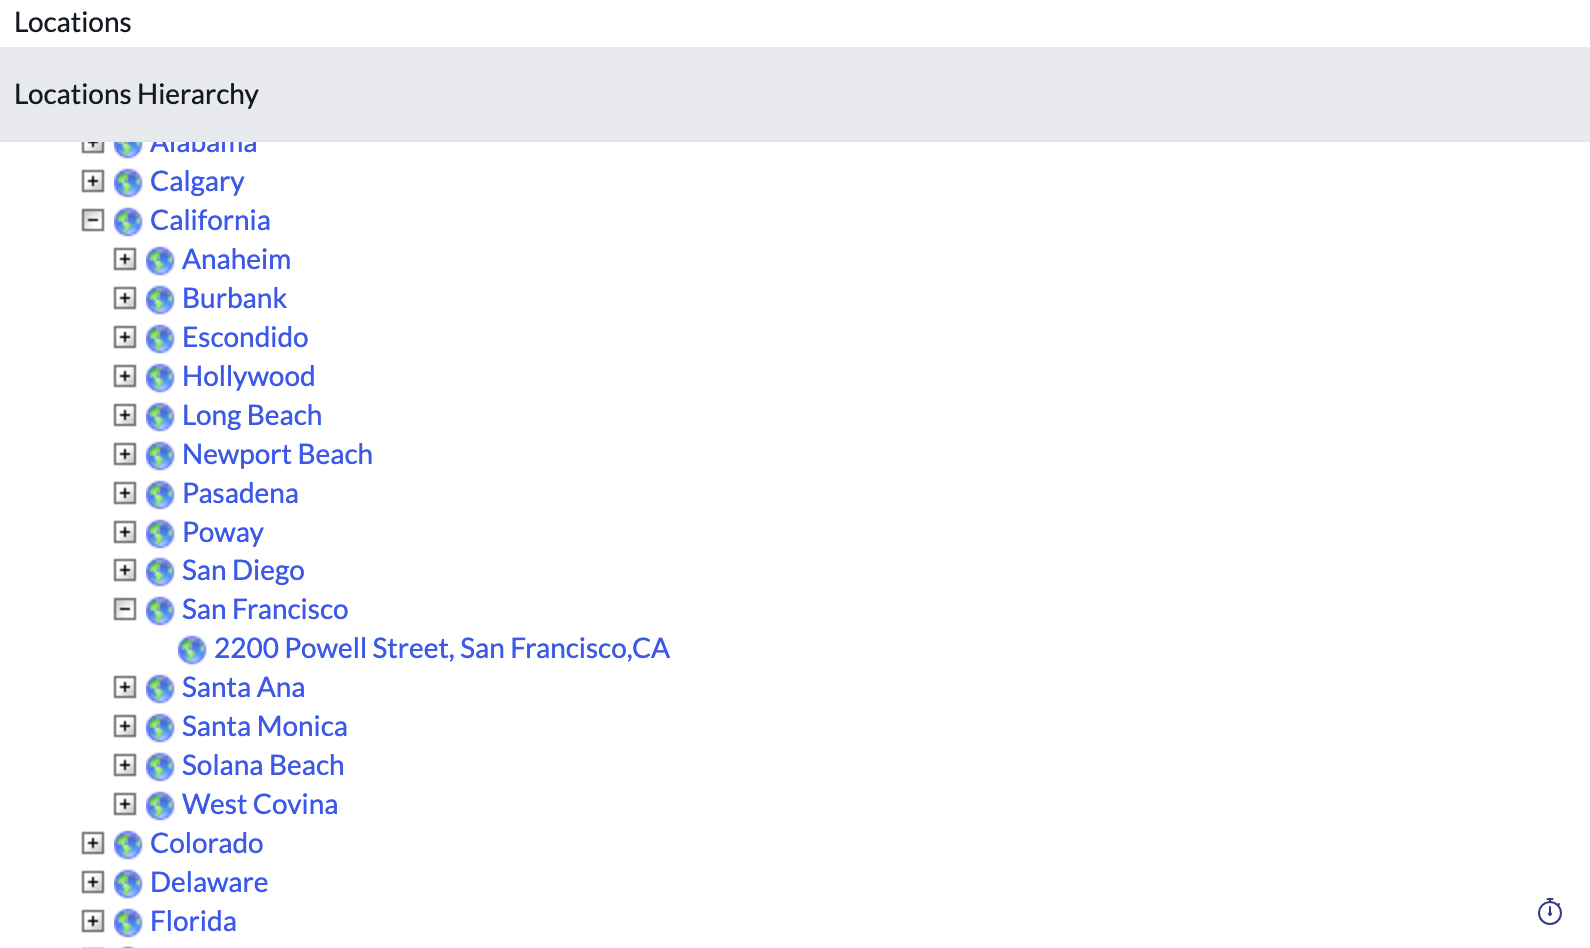Screen dimensions: 1590x948
Task: Select the San Diego location
Action: (243, 571)
